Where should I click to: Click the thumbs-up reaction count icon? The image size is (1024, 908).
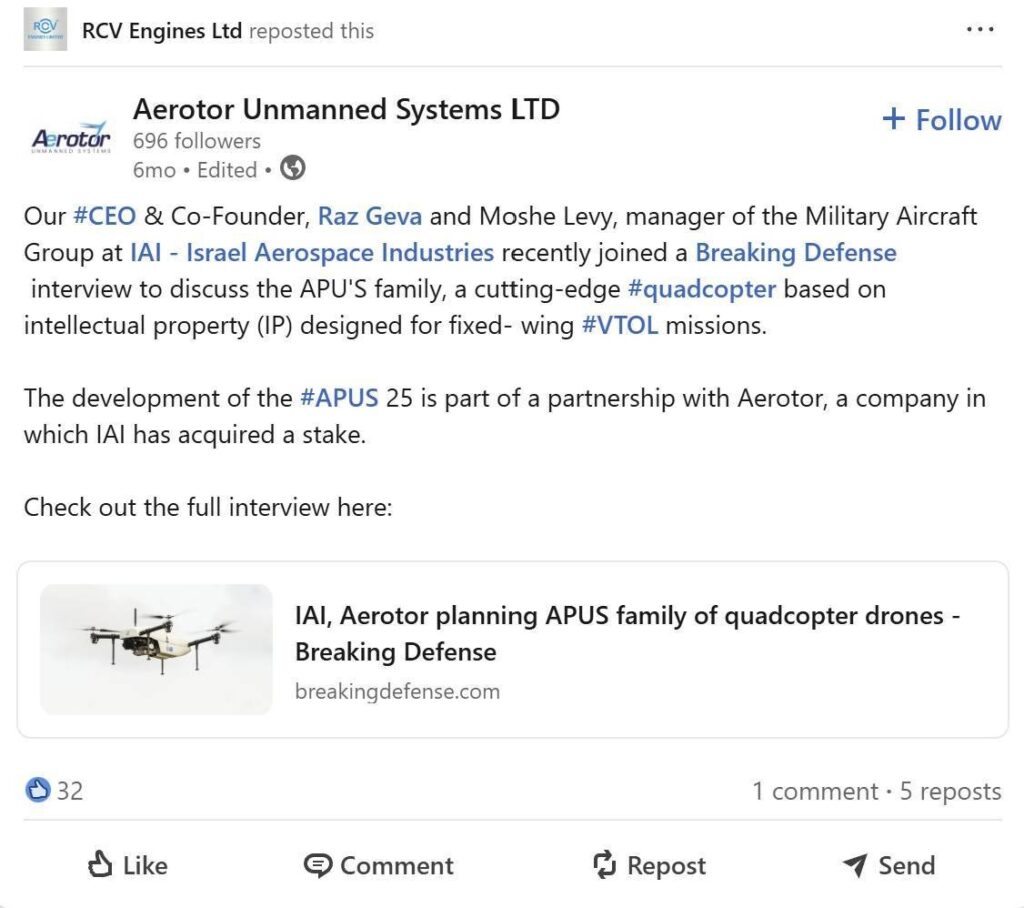tap(37, 791)
